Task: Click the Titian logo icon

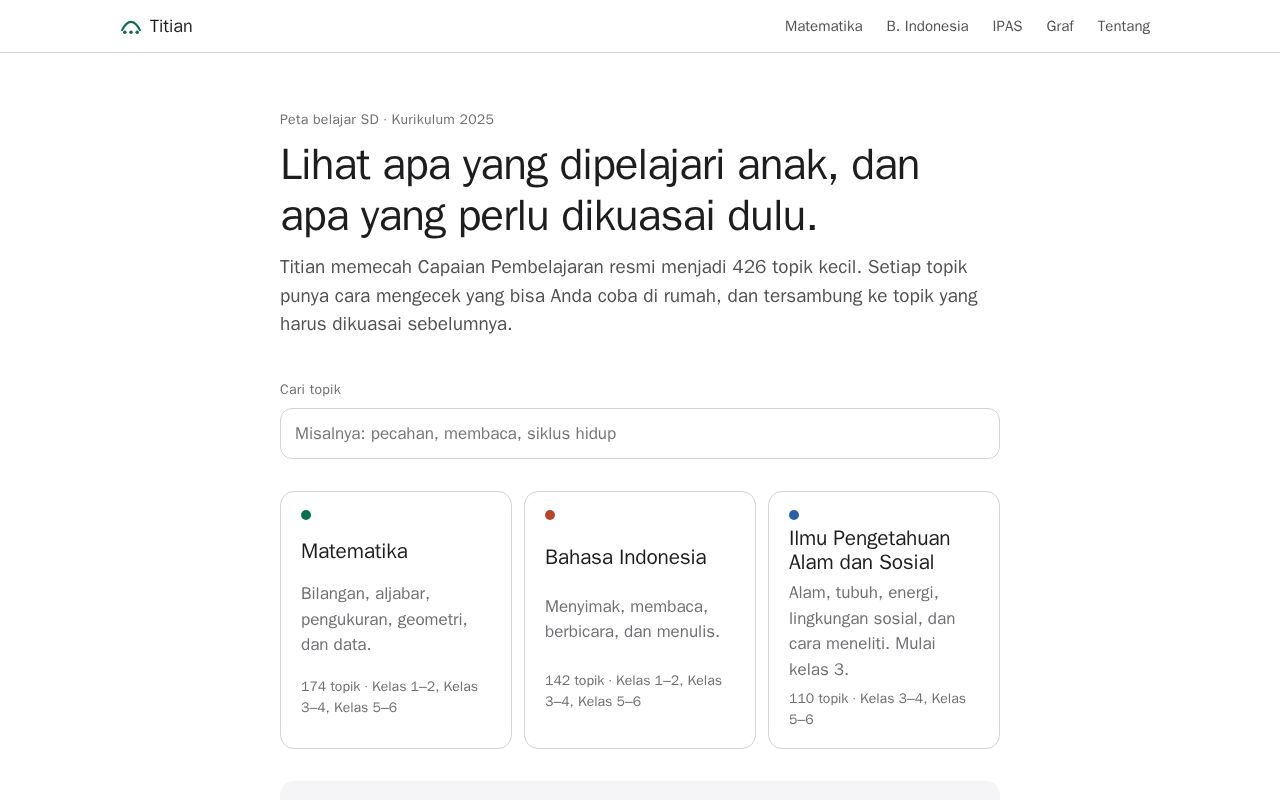Action: coord(131,27)
